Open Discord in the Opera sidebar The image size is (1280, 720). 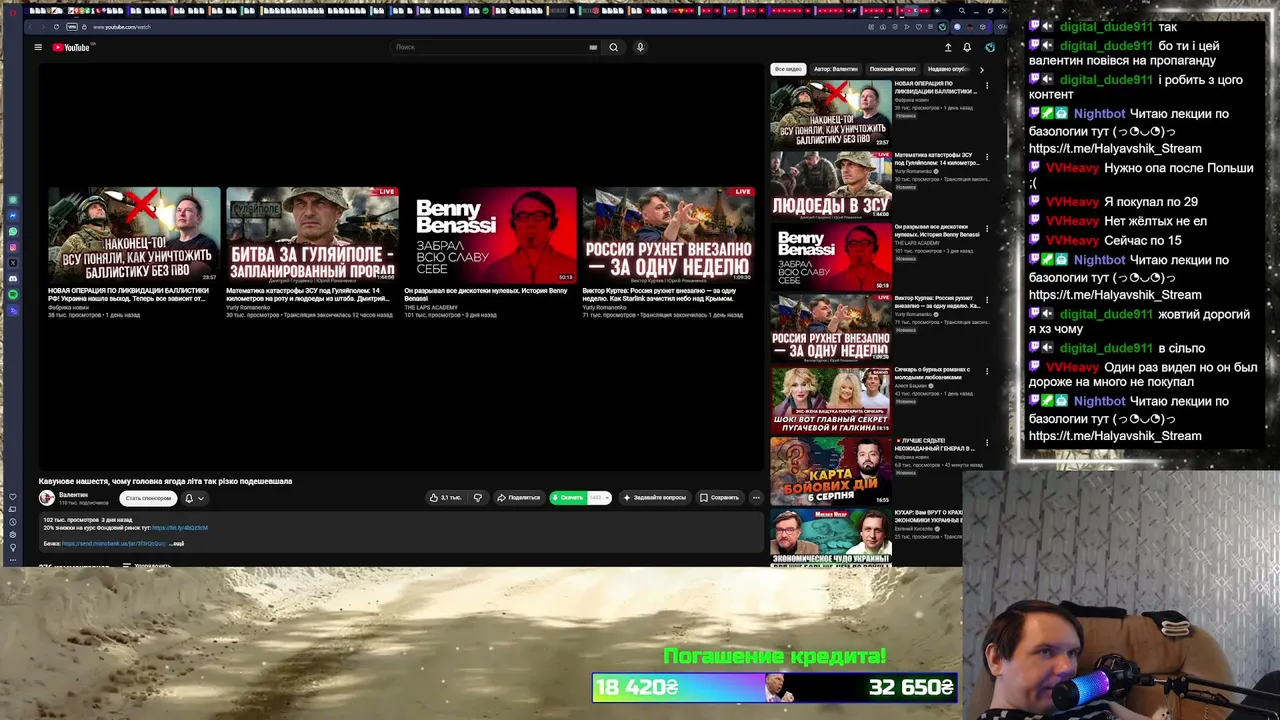(x=13, y=279)
